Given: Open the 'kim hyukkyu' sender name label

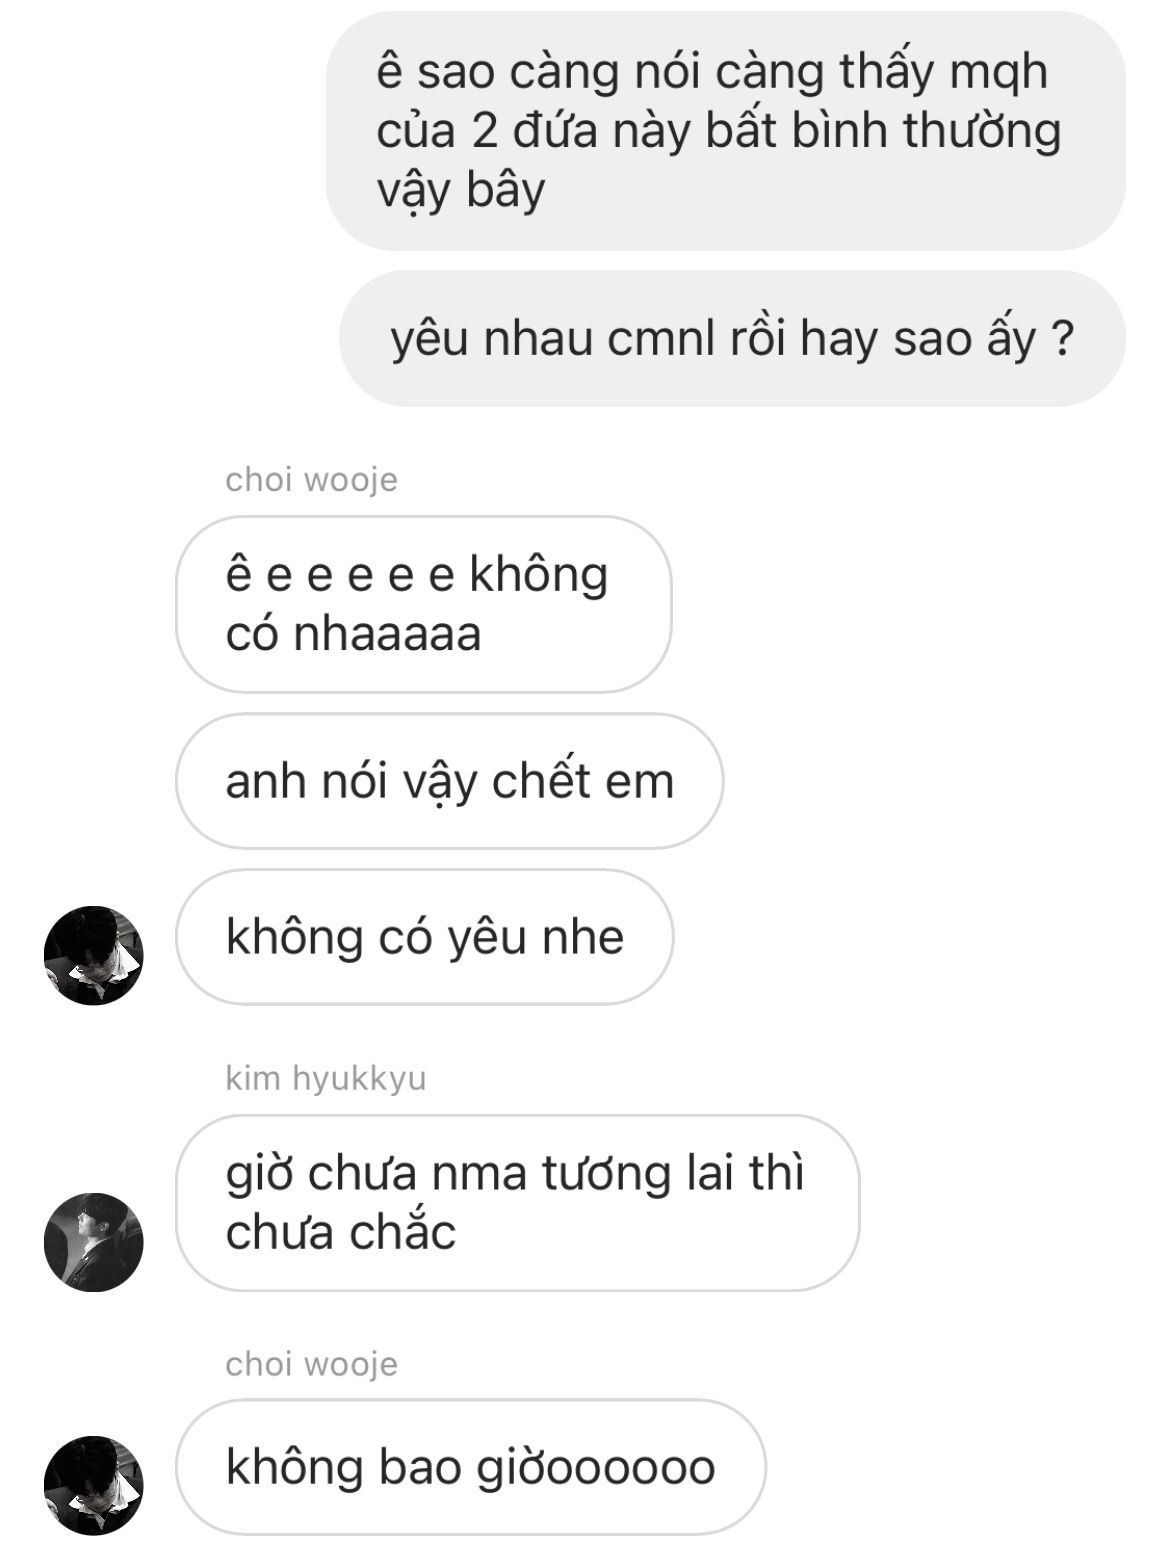Looking at the screenshot, I should 326,1078.
